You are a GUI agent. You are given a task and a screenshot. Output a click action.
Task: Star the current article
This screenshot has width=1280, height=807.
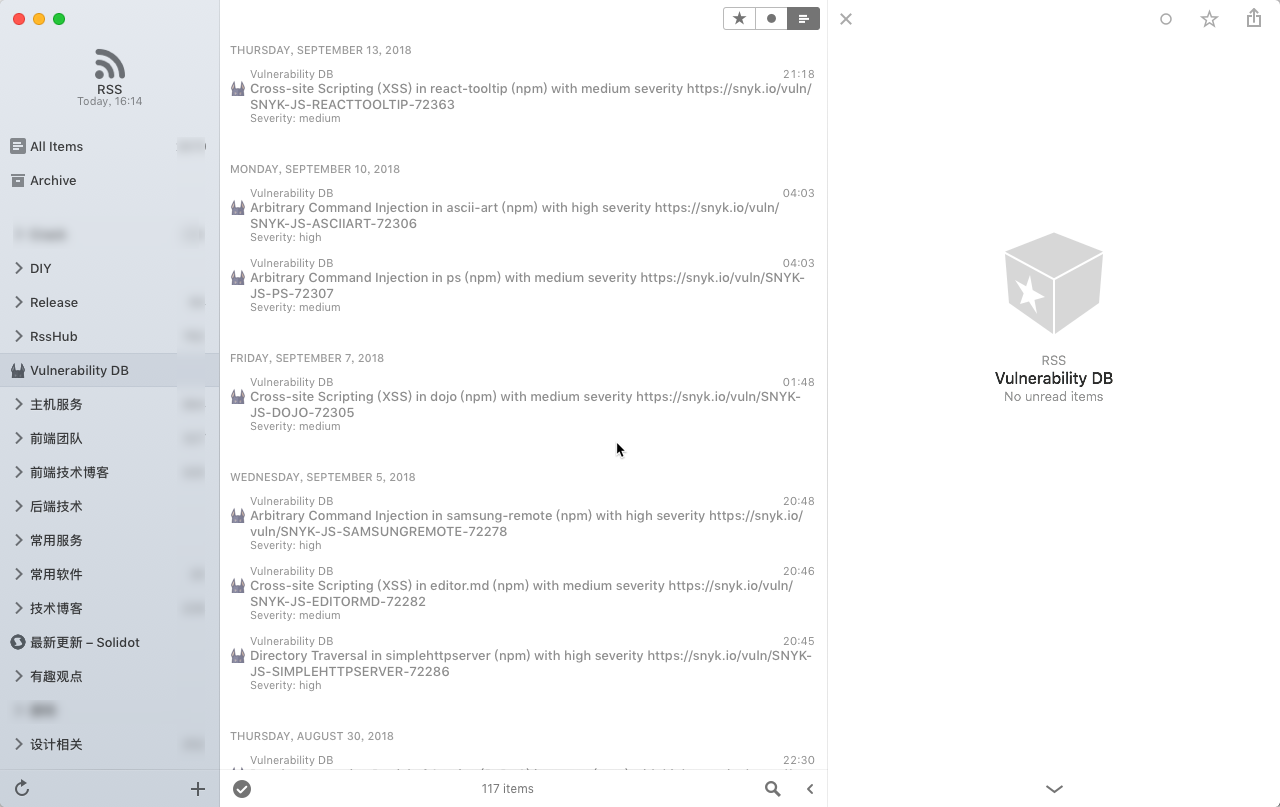tap(1209, 19)
